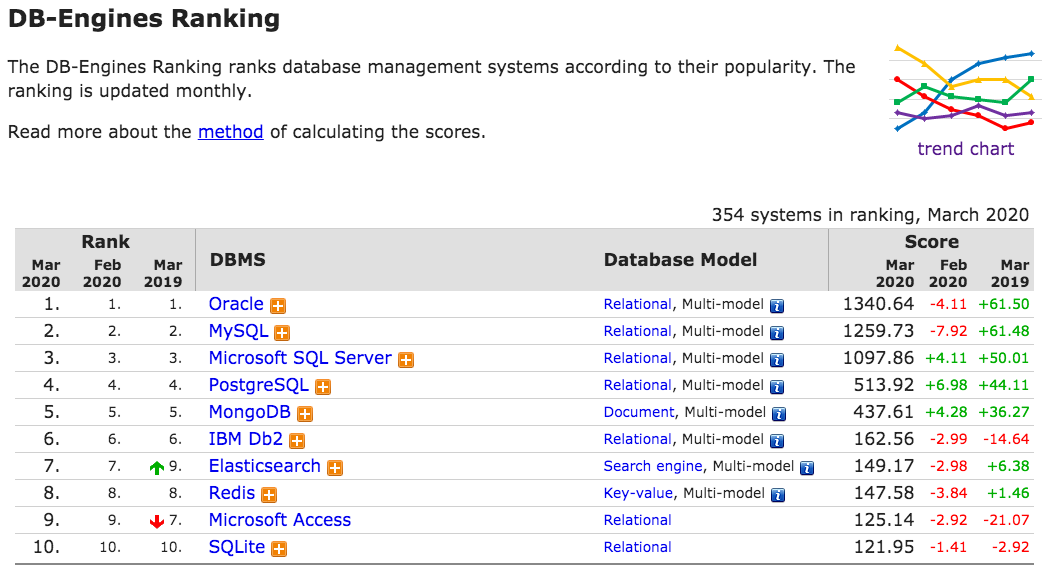
Task: Click the orange plus icon next to PostgreSQL
Action: (323, 387)
